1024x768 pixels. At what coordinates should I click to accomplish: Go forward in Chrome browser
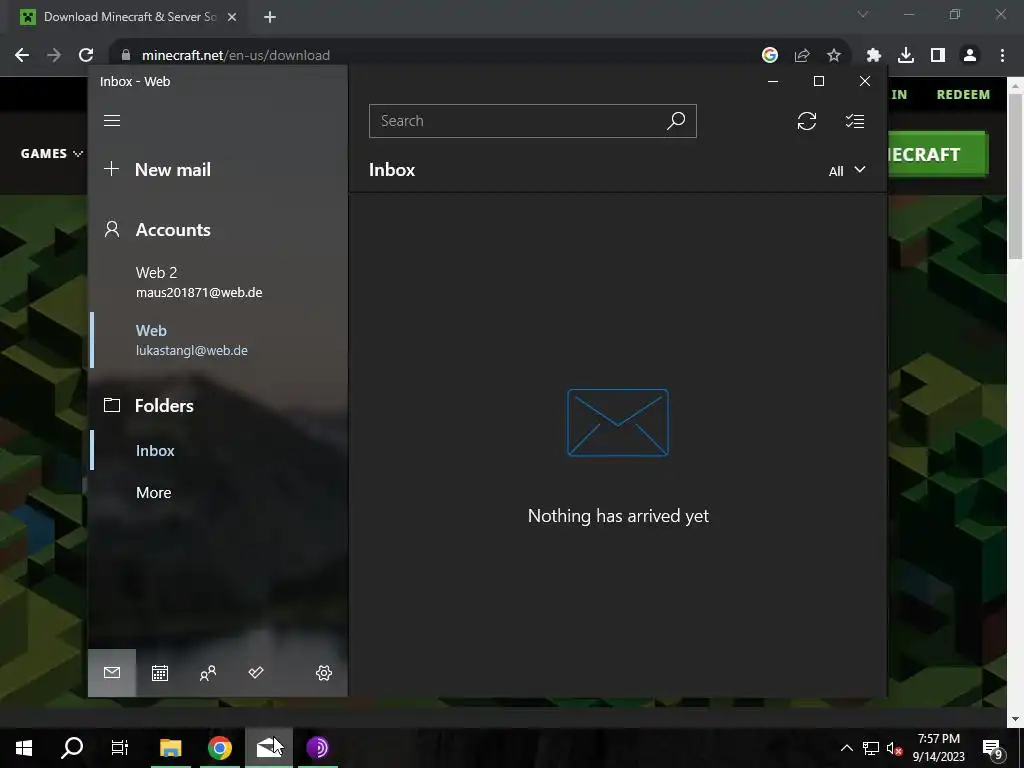tap(54, 56)
